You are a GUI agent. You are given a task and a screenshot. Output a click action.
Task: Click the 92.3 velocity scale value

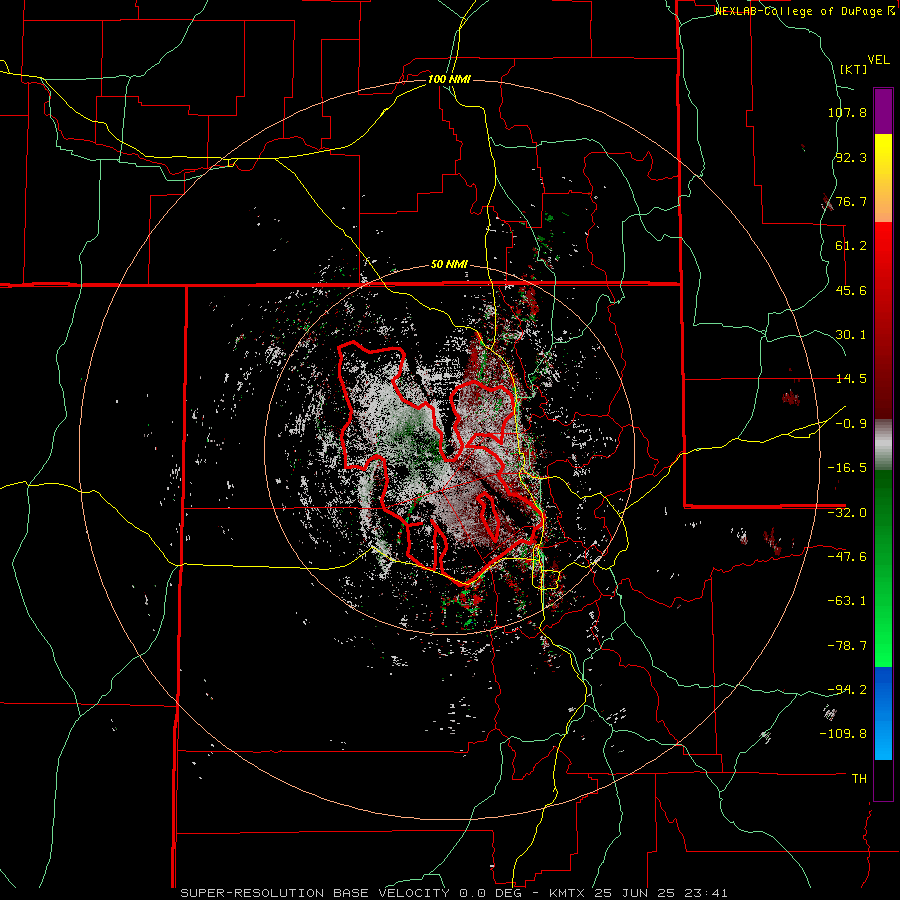coord(851,157)
